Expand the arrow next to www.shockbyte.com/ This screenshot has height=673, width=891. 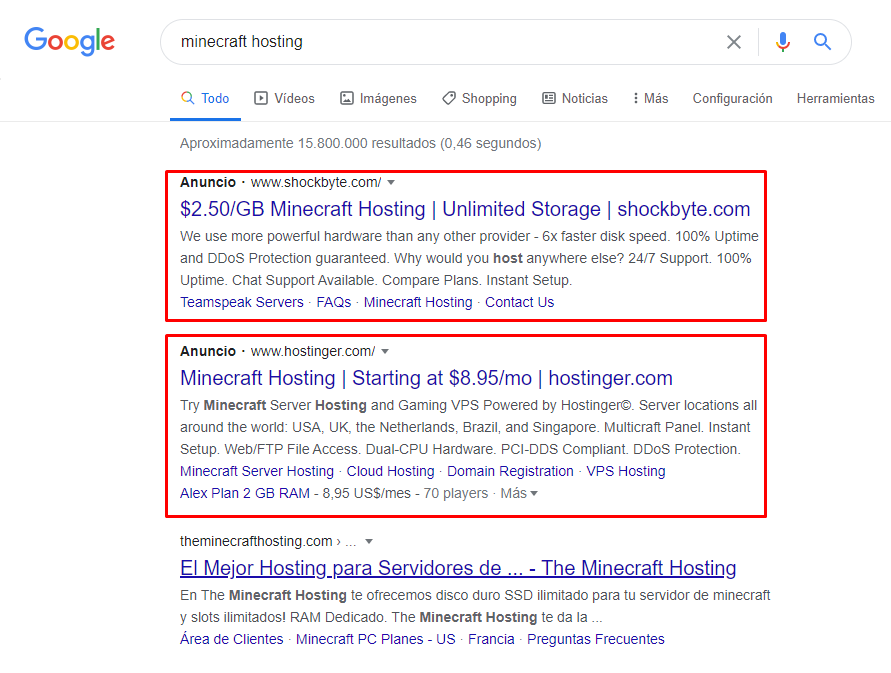(x=391, y=182)
